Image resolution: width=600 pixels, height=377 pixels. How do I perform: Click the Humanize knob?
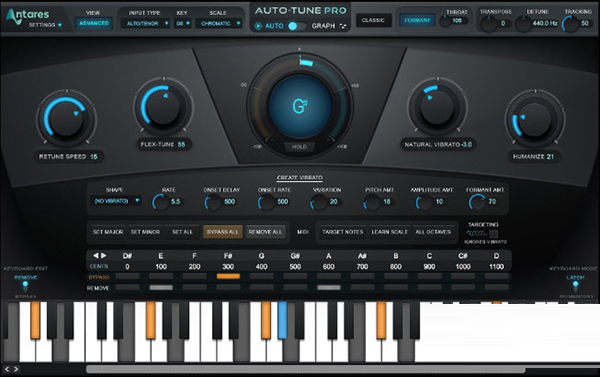[535, 118]
